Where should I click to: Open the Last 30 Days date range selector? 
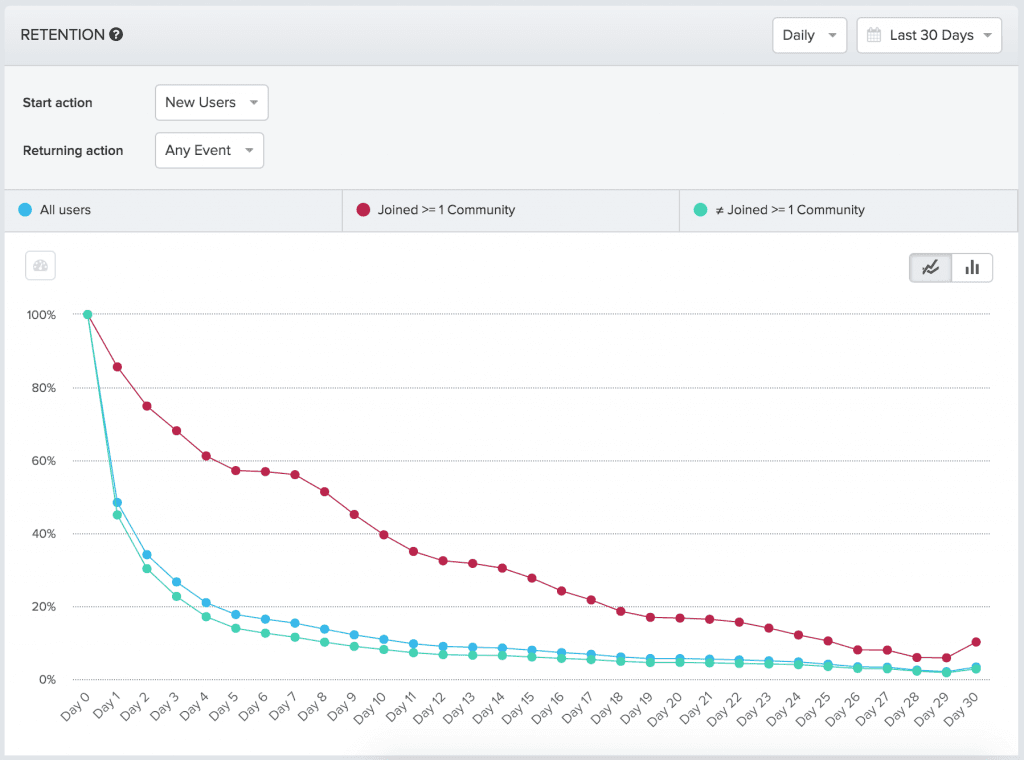click(928, 34)
